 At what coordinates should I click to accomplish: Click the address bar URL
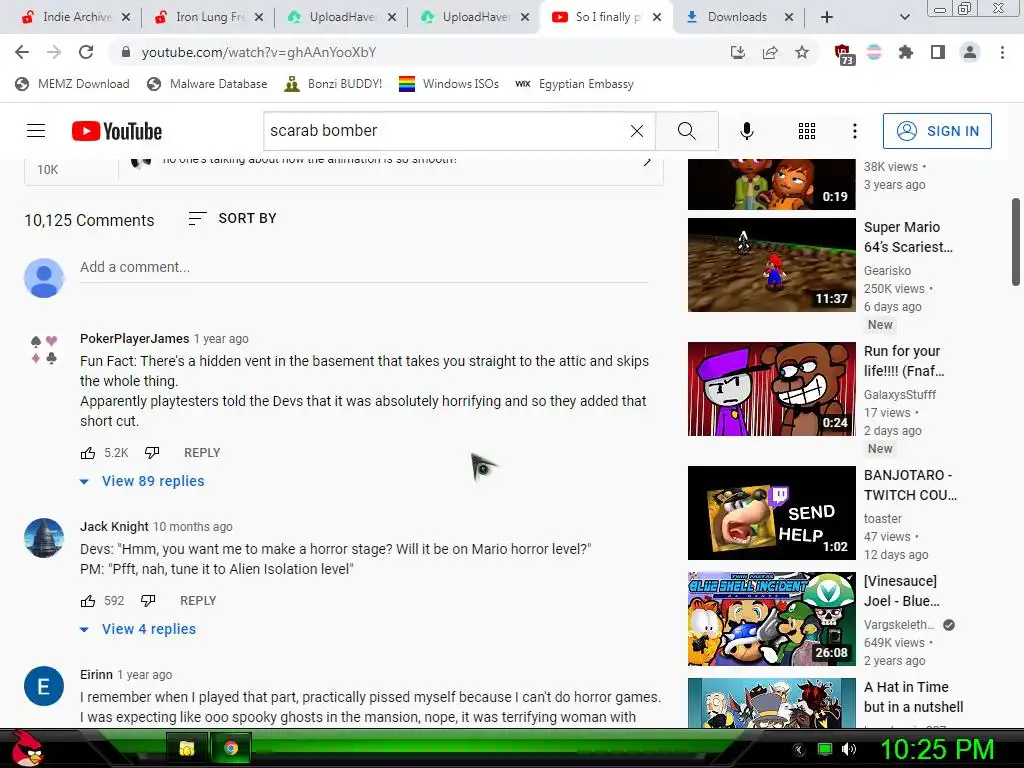[x=259, y=52]
